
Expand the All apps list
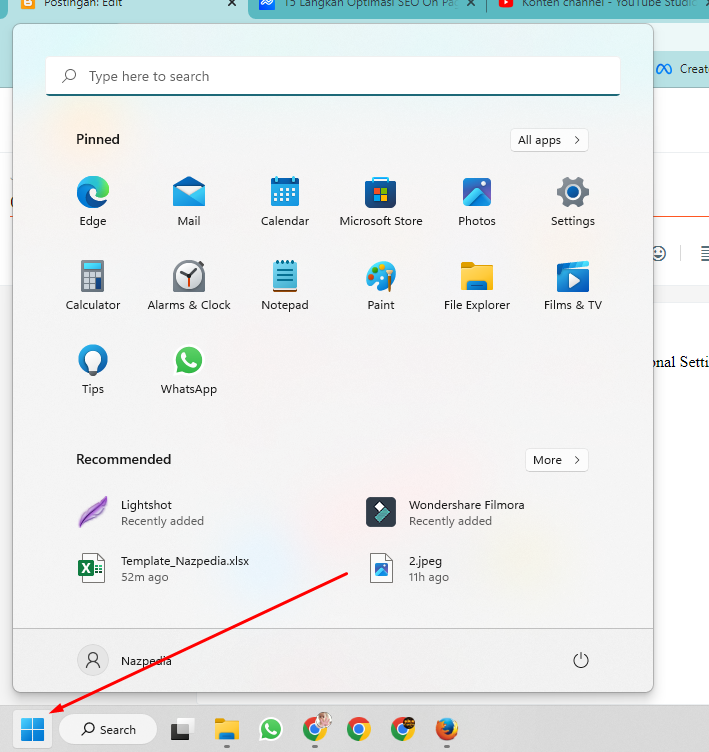pyautogui.click(x=549, y=140)
